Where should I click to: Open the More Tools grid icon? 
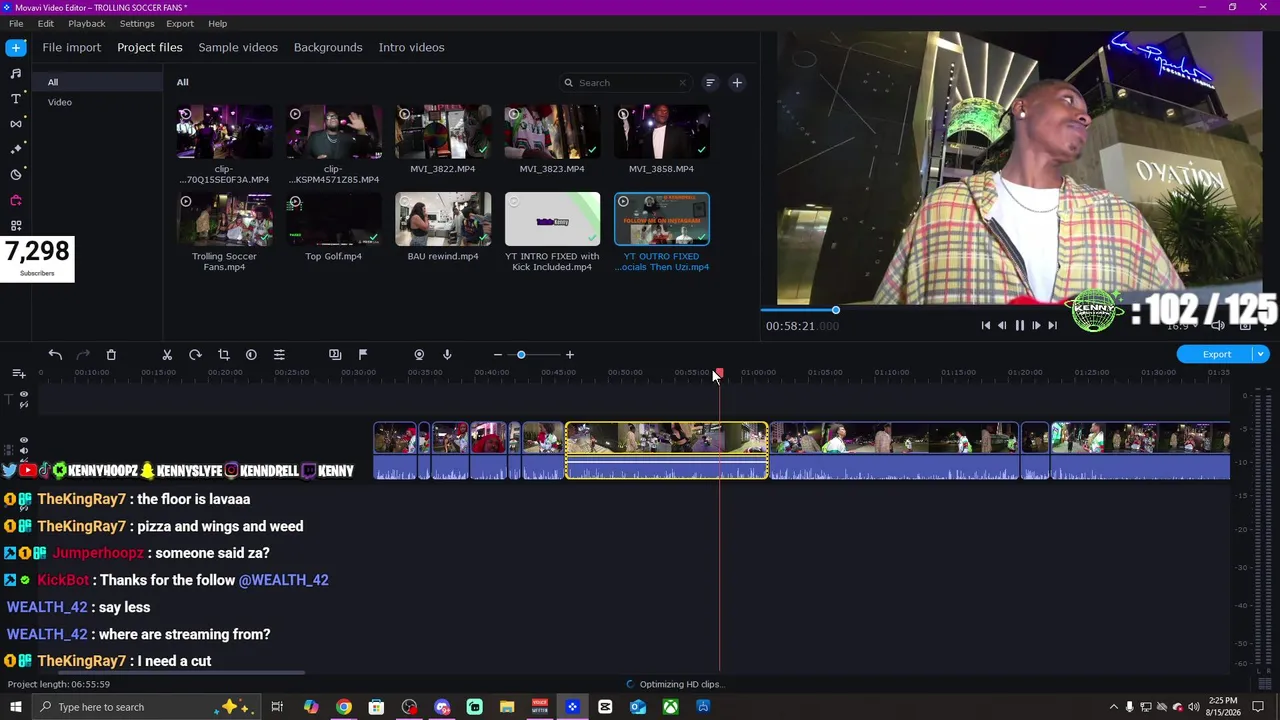[16, 226]
